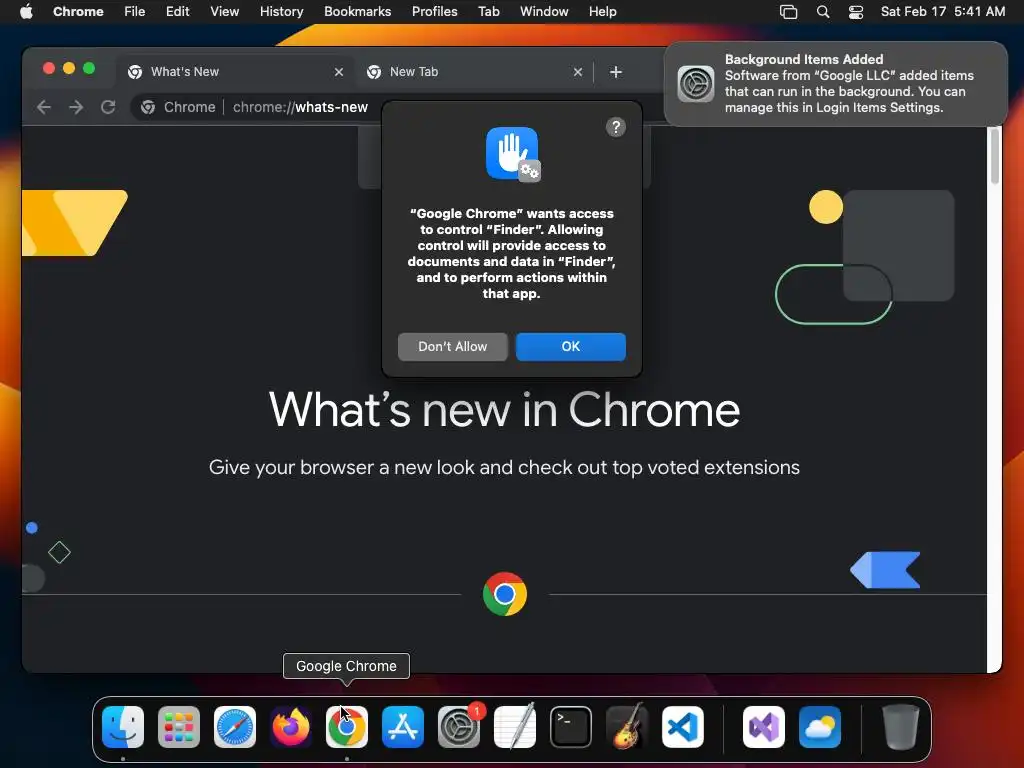Open Visual Studio from the Dock
The image size is (1024, 768).
(763, 727)
